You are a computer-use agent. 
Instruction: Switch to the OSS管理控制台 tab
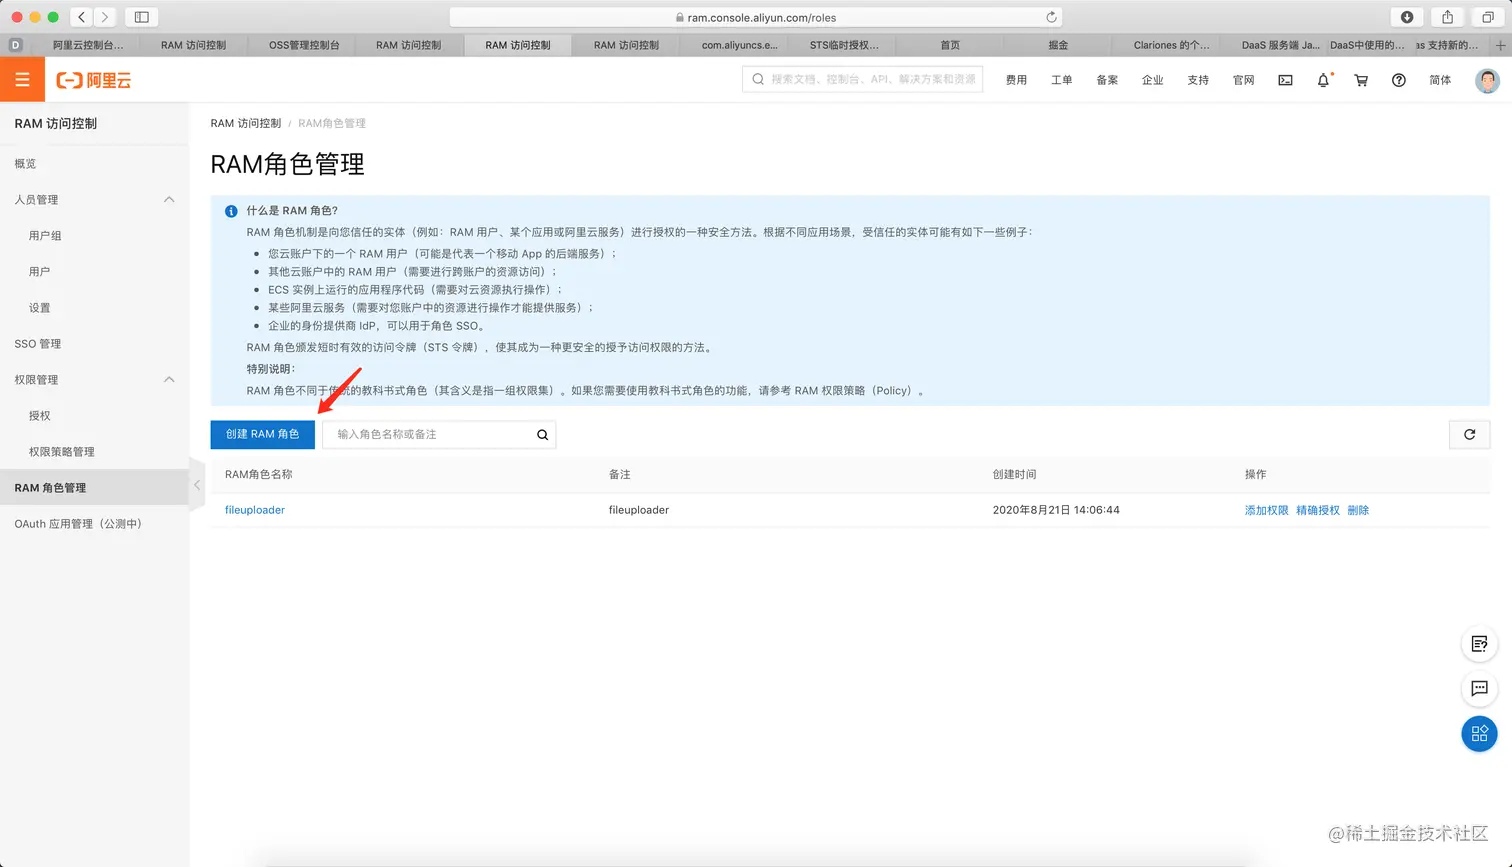pyautogui.click(x=304, y=45)
